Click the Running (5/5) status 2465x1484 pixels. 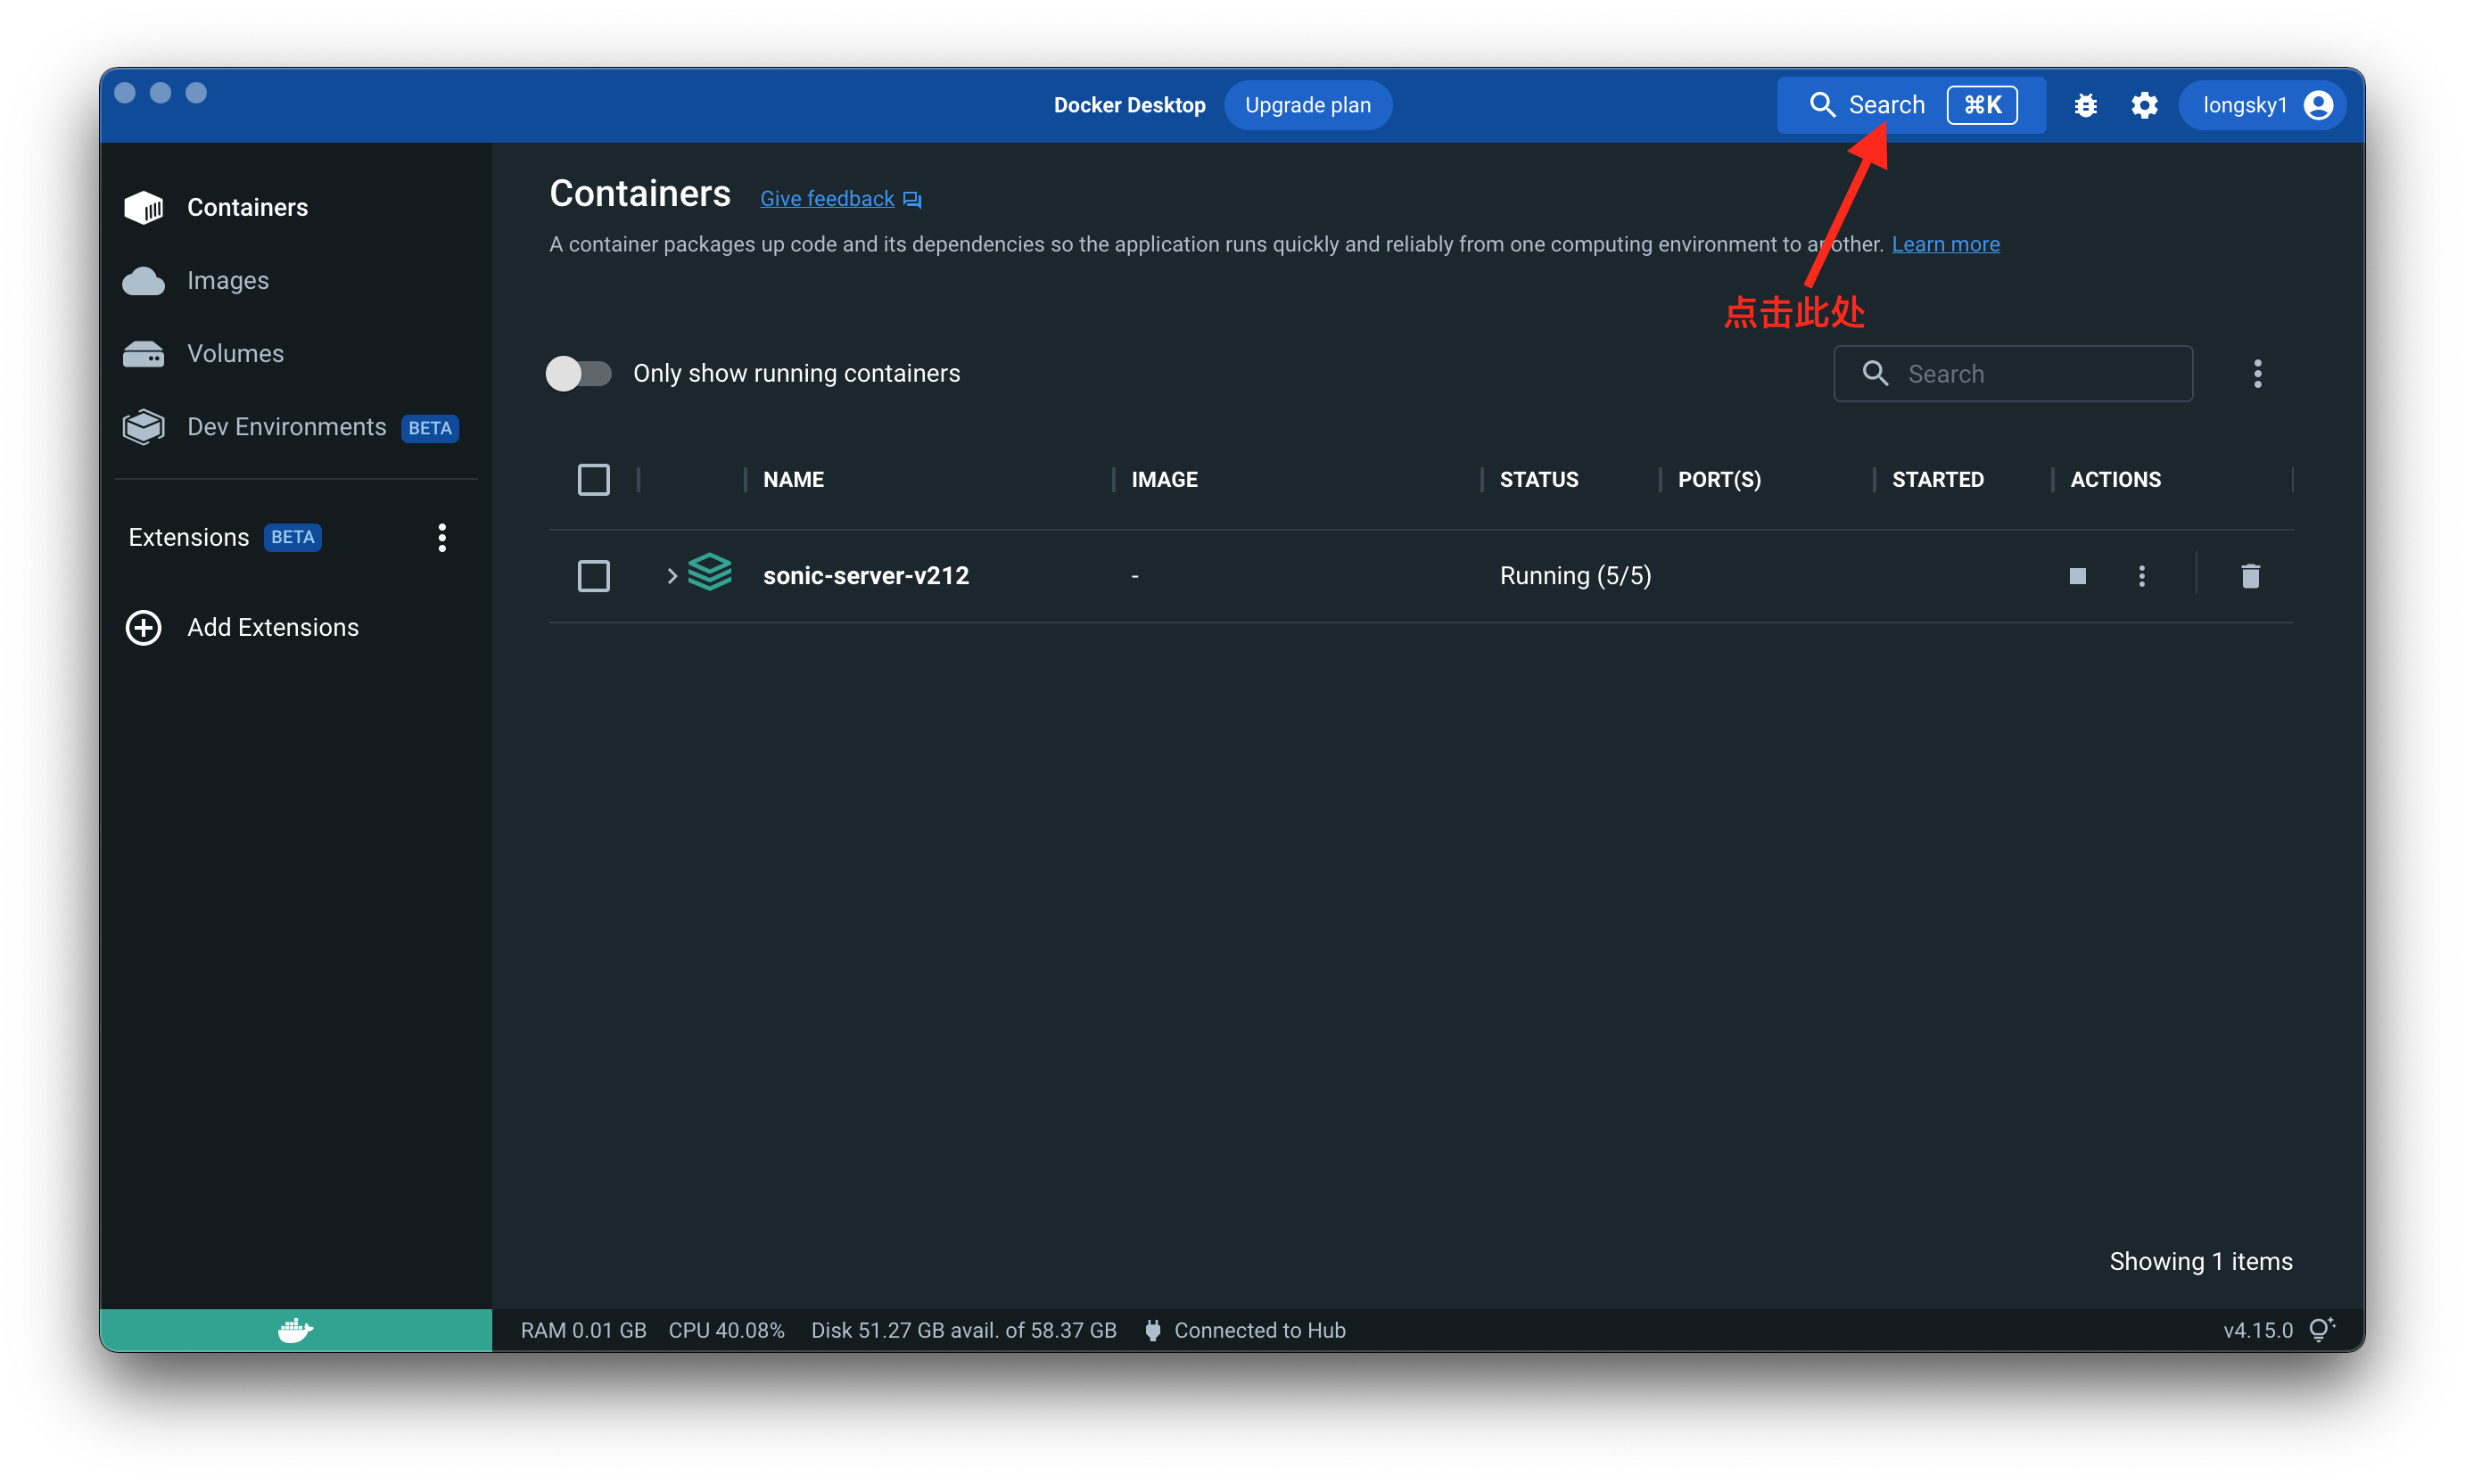1575,575
